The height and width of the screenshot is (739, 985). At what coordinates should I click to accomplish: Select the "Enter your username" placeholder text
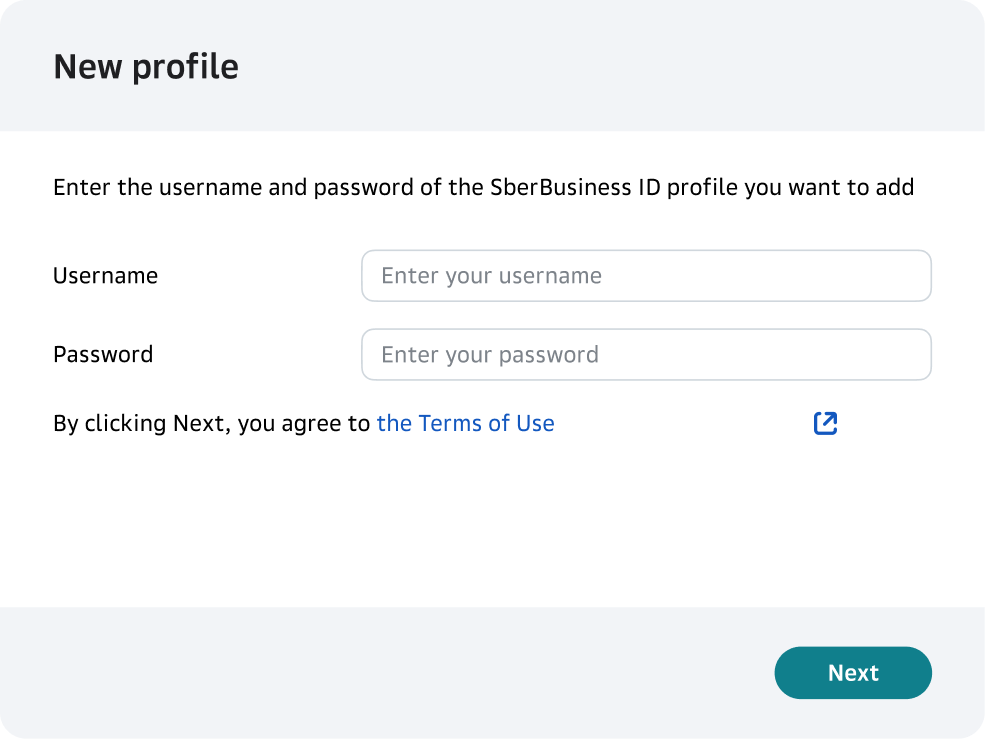pyautogui.click(x=491, y=276)
